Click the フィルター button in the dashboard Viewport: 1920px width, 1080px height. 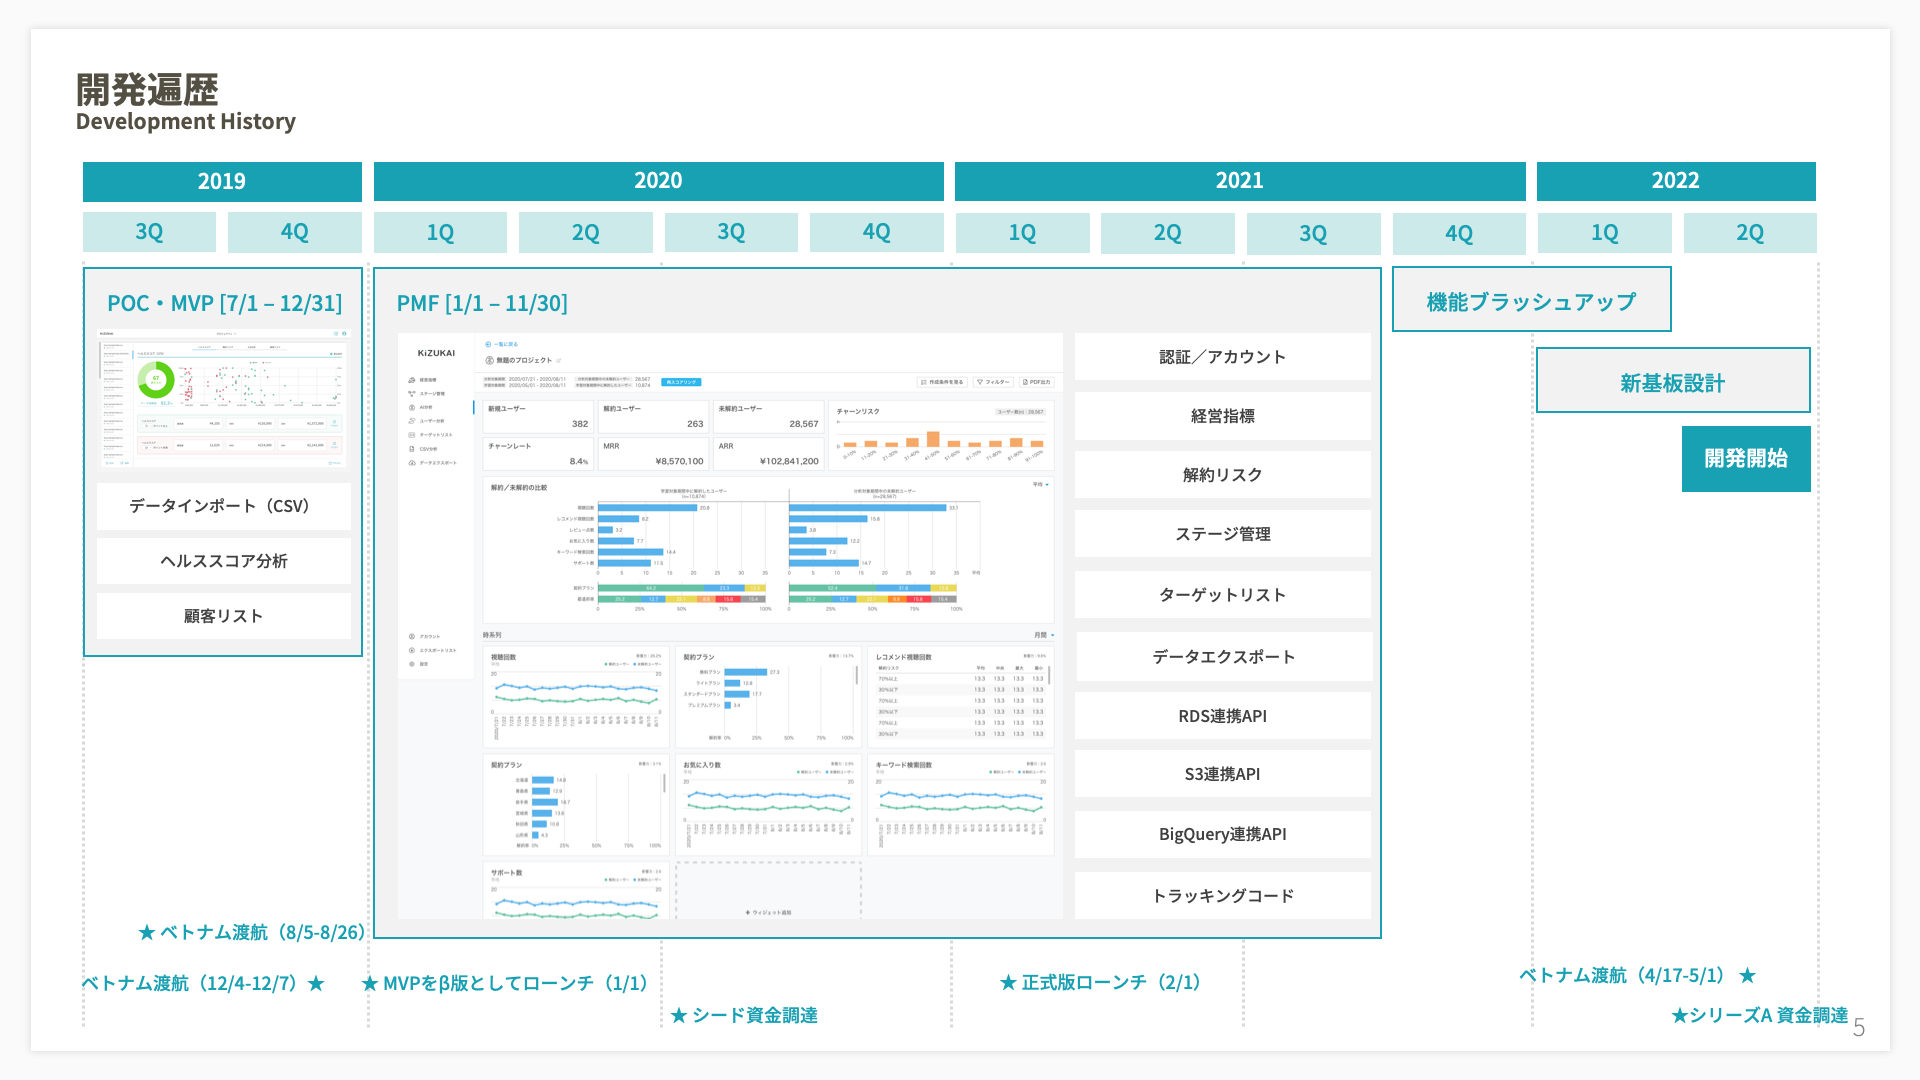993,382
